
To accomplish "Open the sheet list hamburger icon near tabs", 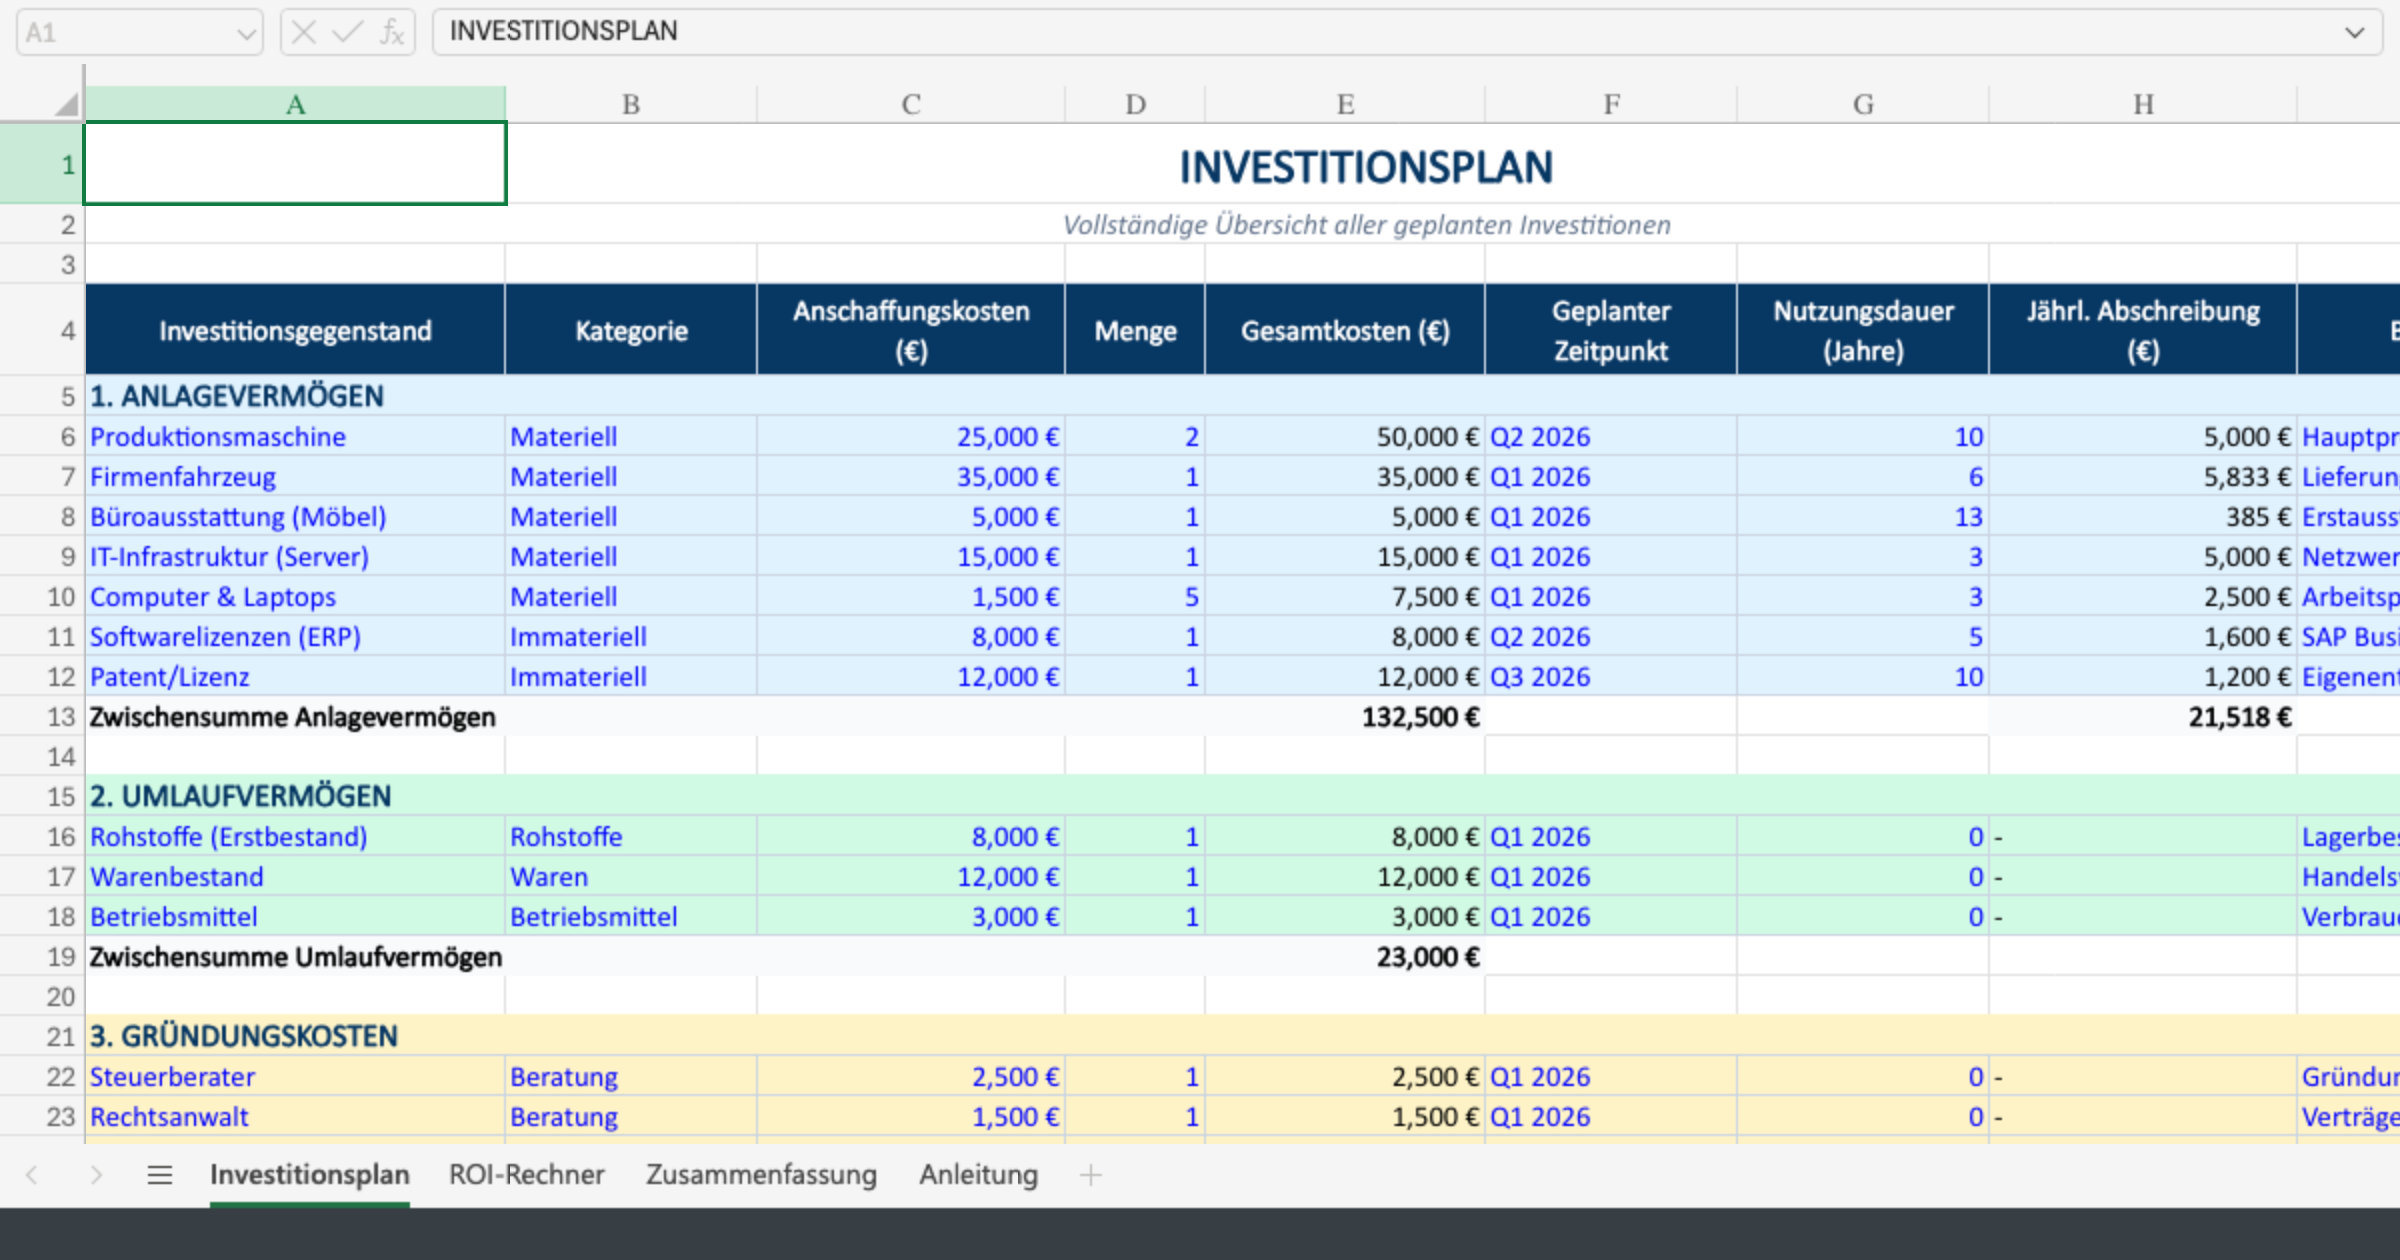I will [159, 1176].
